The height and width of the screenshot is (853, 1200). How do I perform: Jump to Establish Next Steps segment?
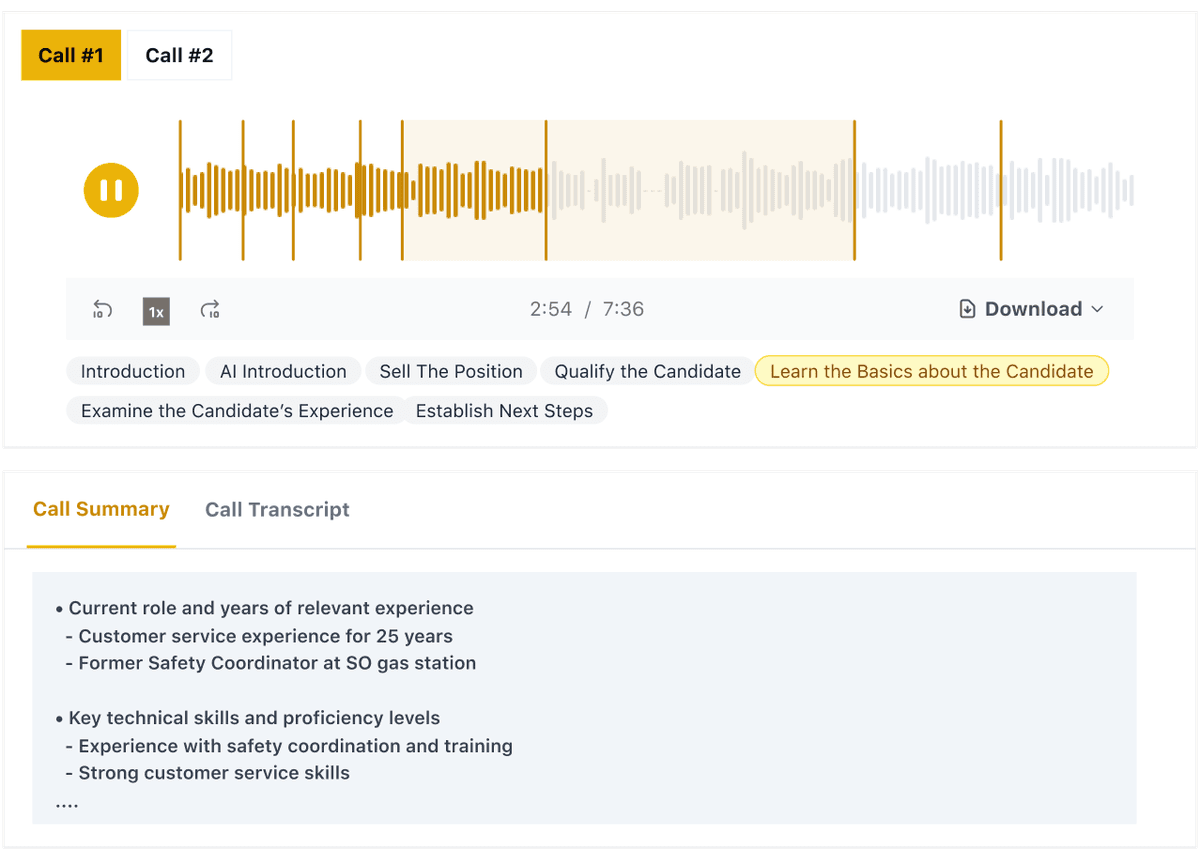pyautogui.click(x=504, y=411)
